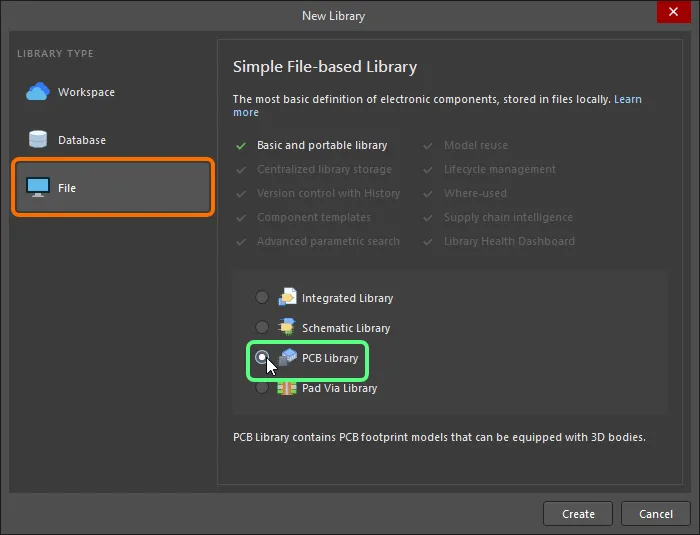The height and width of the screenshot is (535, 700).
Task: Click the File monitor icon
Action: tap(38, 188)
